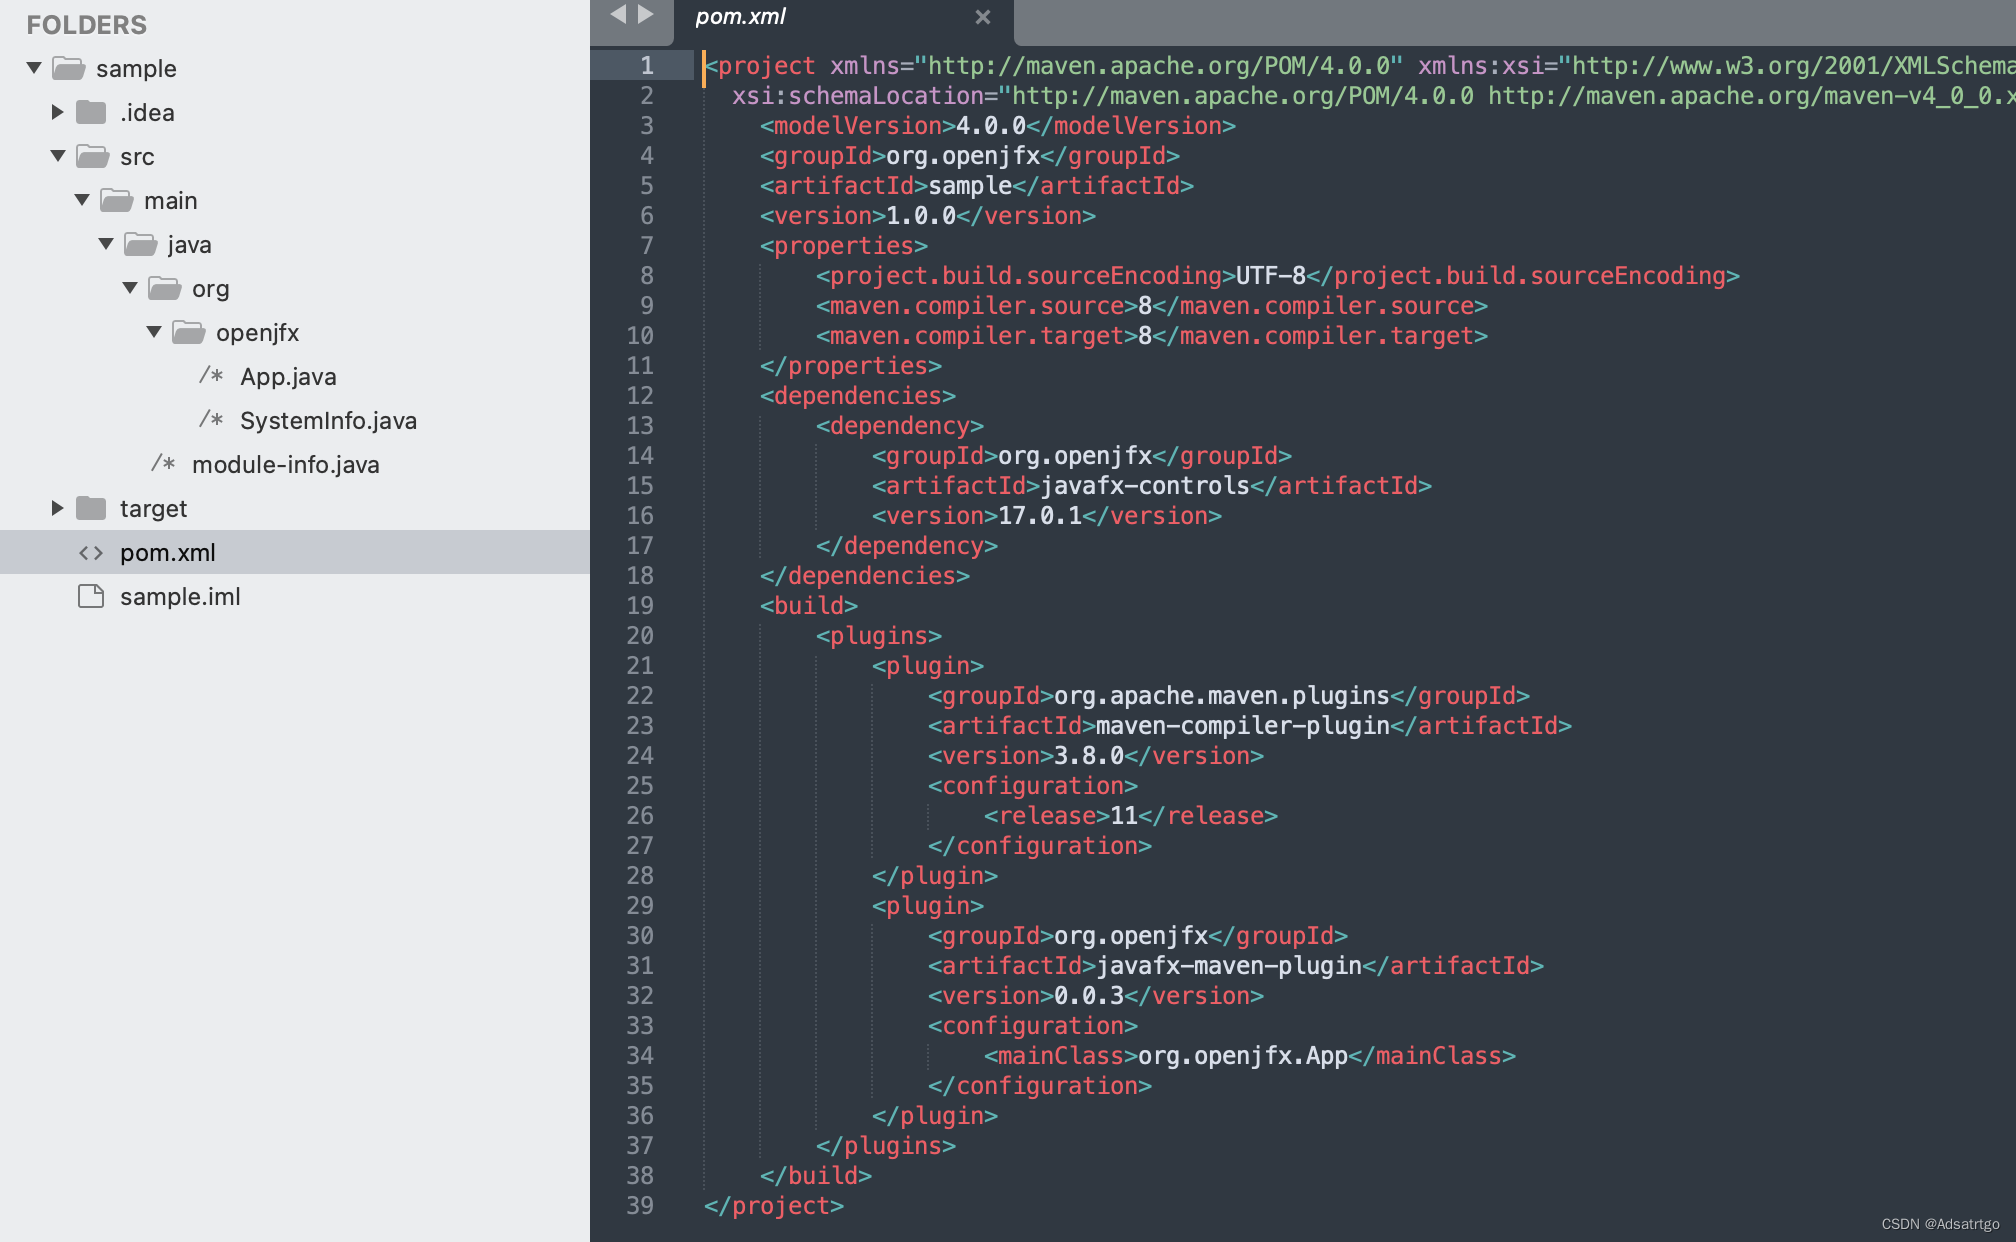Collapse the src folder triangle
The width and height of the screenshot is (2016, 1242).
(x=58, y=157)
